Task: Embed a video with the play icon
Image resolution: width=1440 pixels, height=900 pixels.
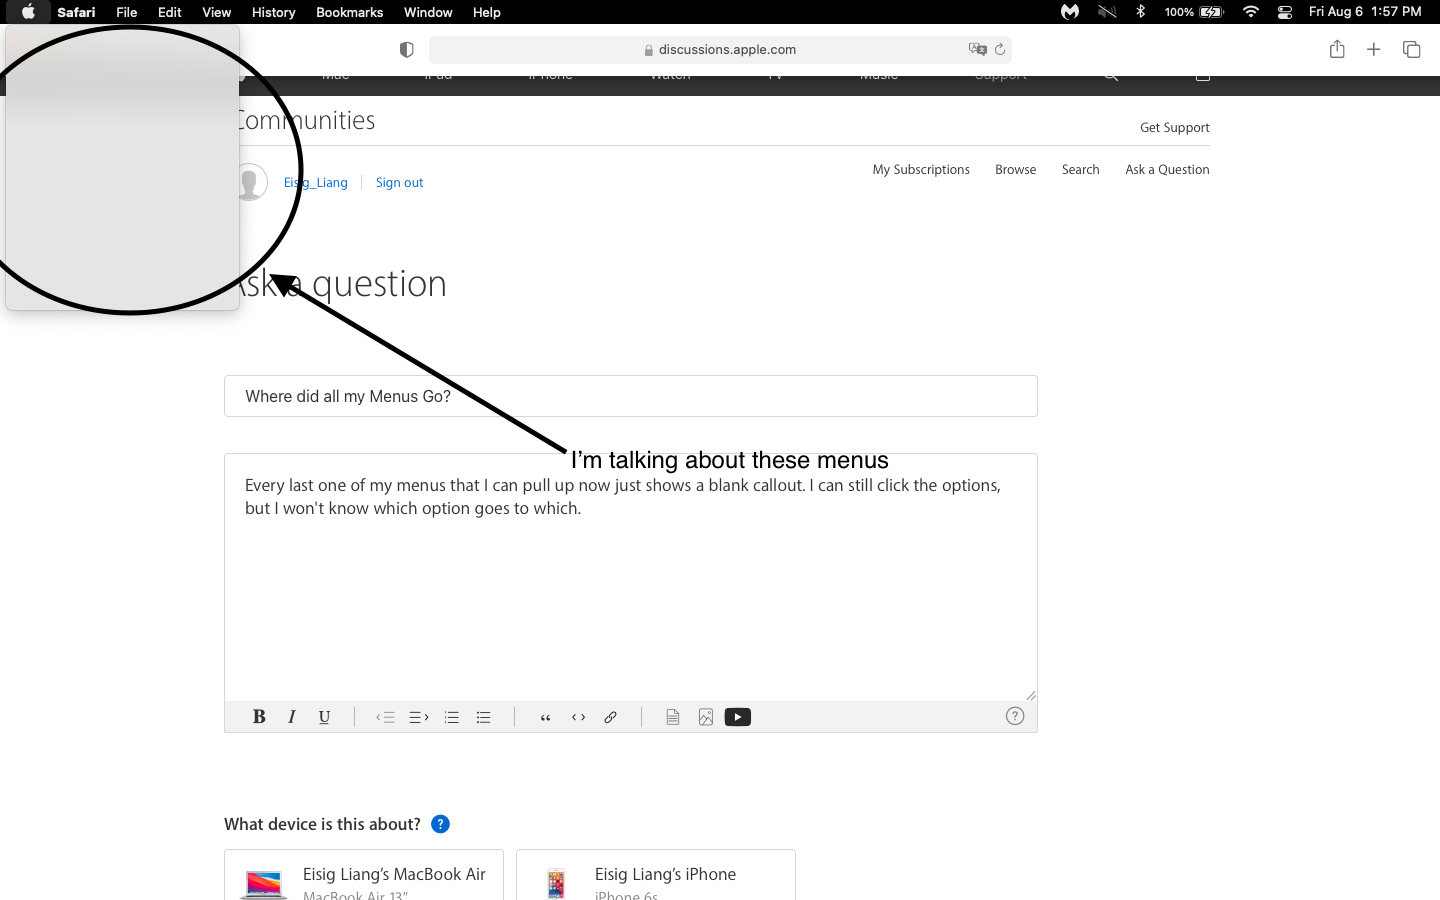Action: (738, 717)
